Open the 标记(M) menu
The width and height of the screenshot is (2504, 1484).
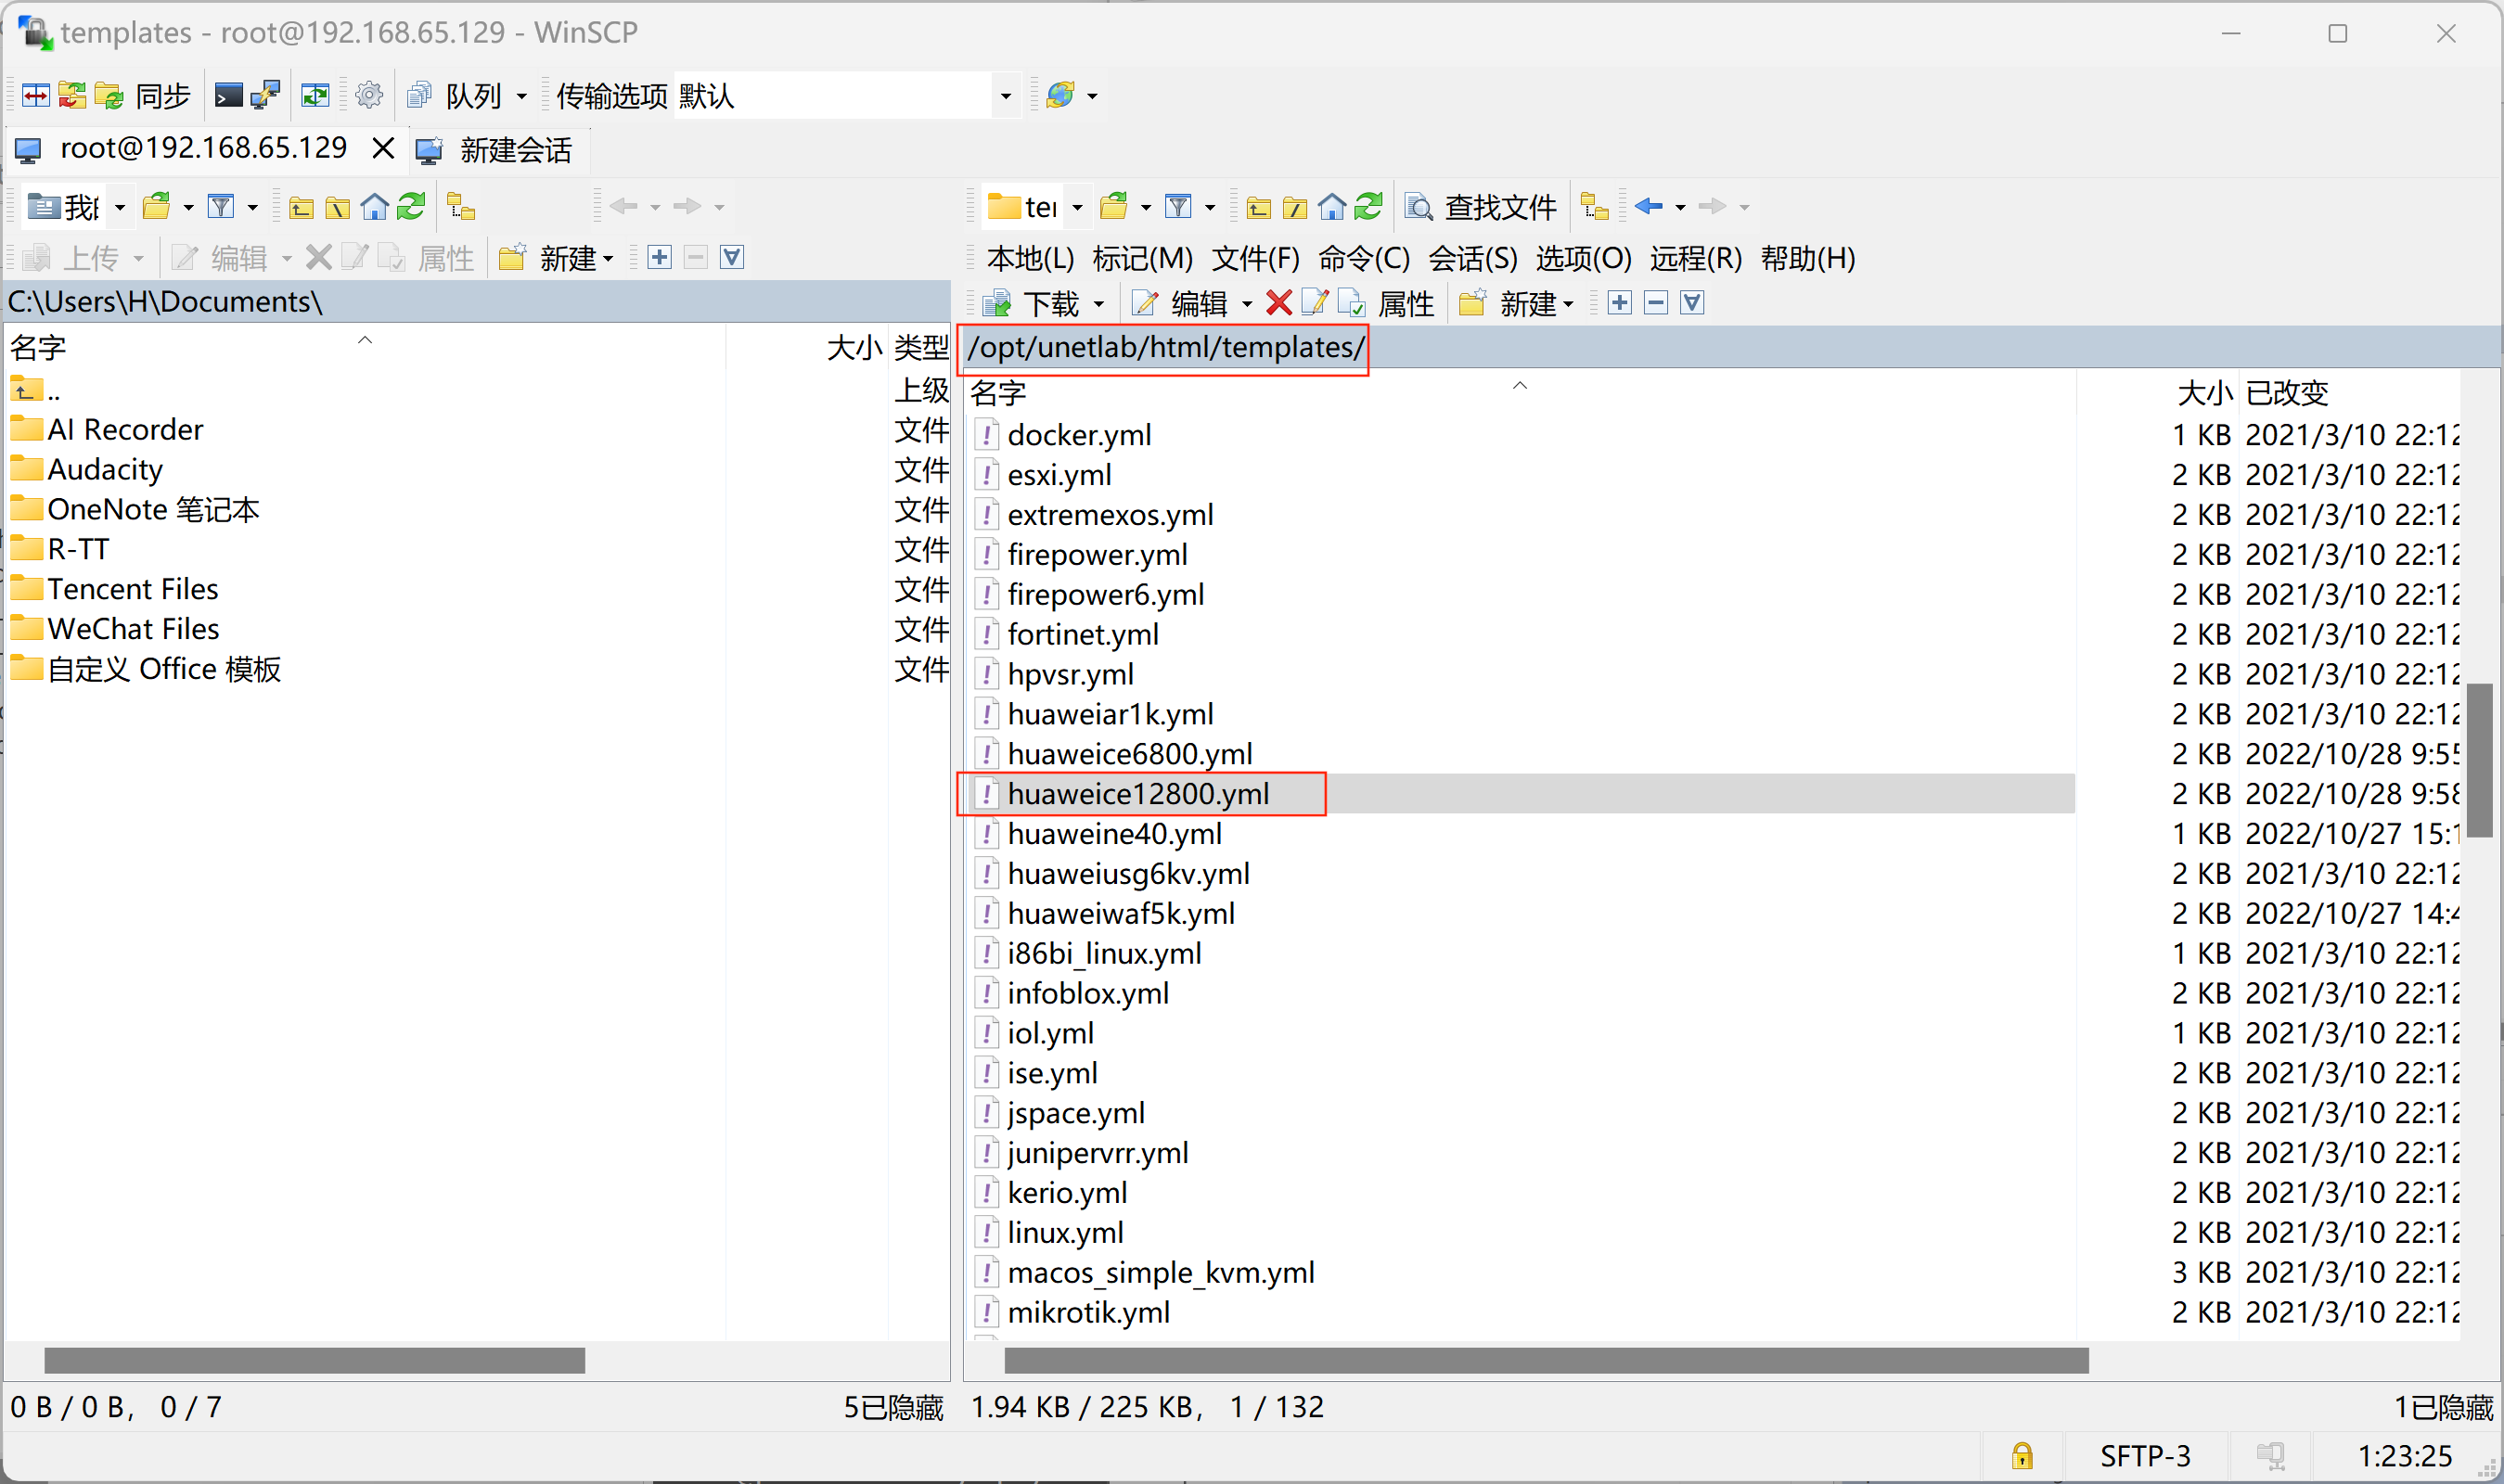coord(1143,259)
